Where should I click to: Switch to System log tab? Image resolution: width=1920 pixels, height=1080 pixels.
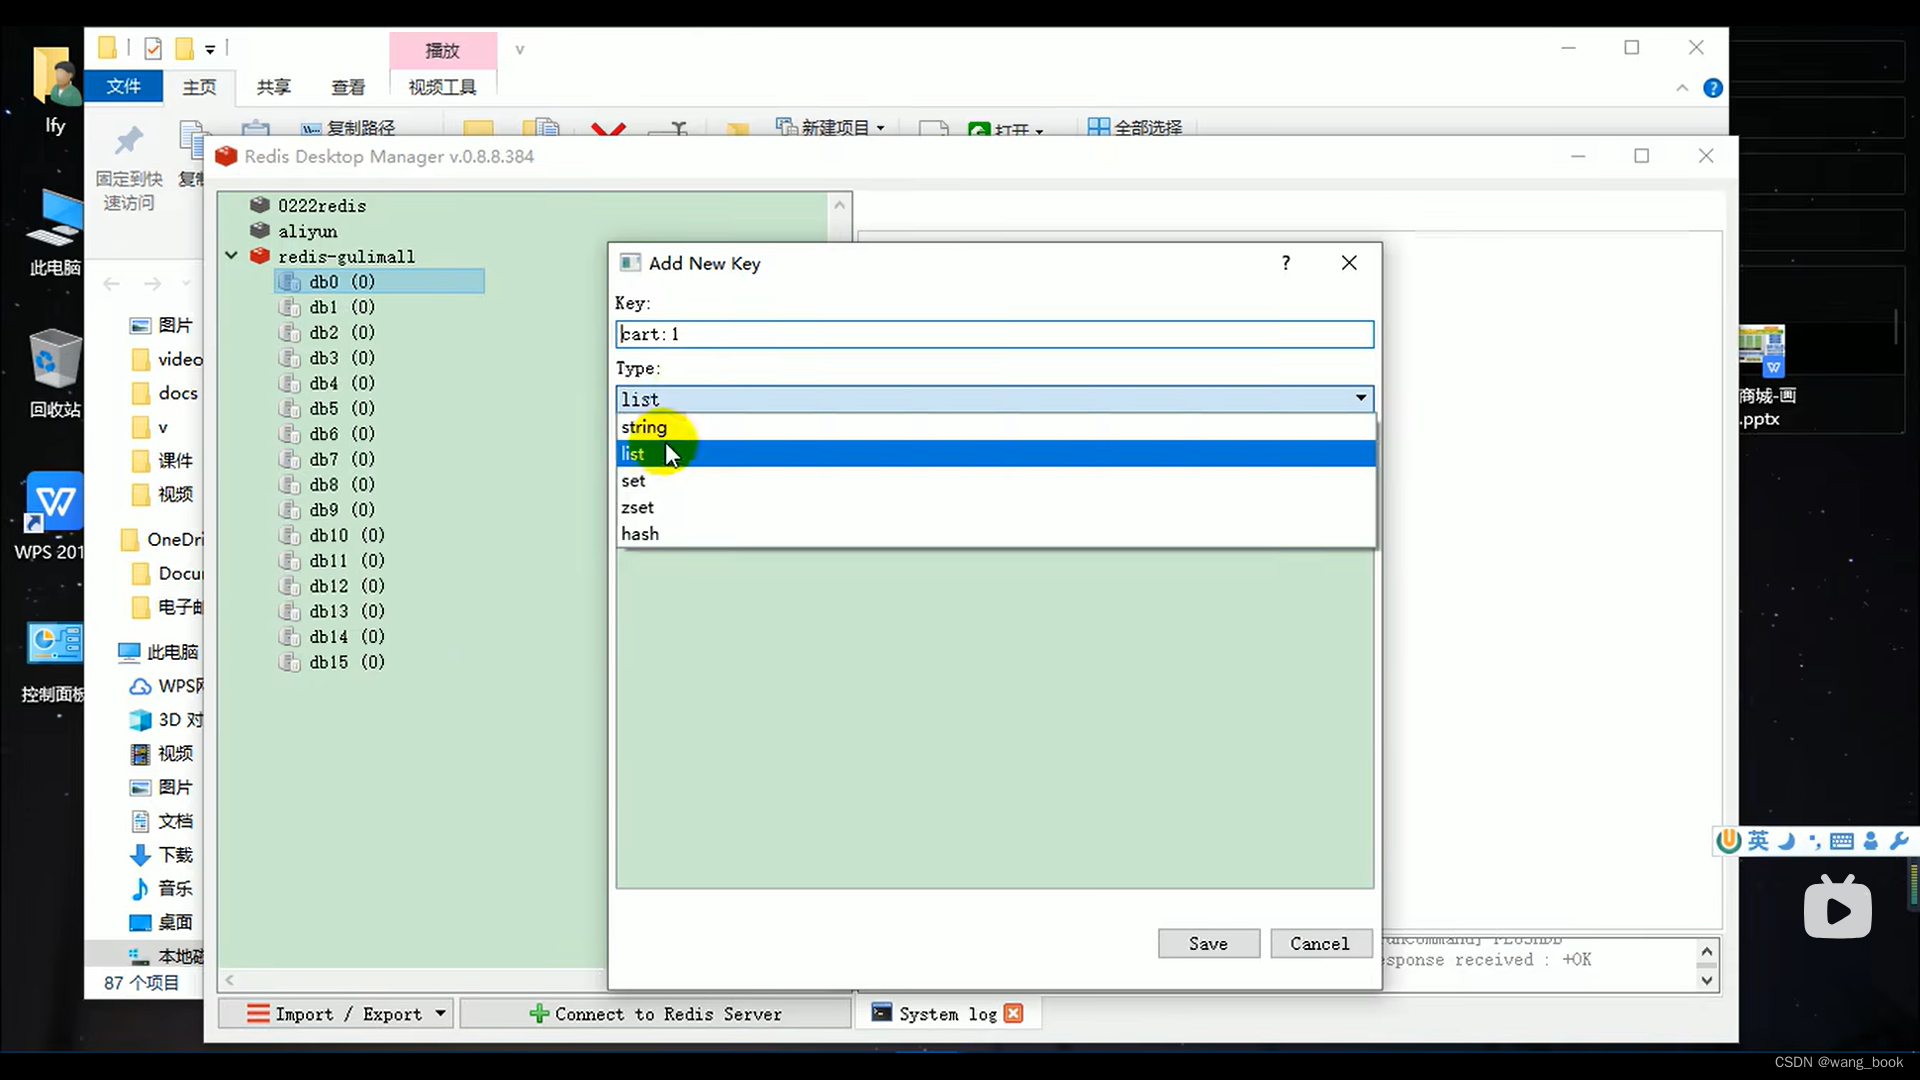pos(947,1014)
